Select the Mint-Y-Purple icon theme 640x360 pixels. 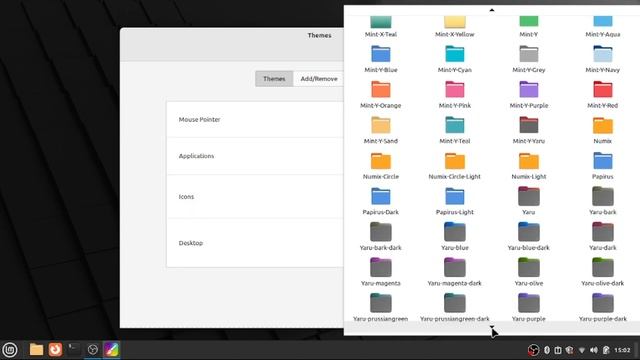pyautogui.click(x=529, y=94)
